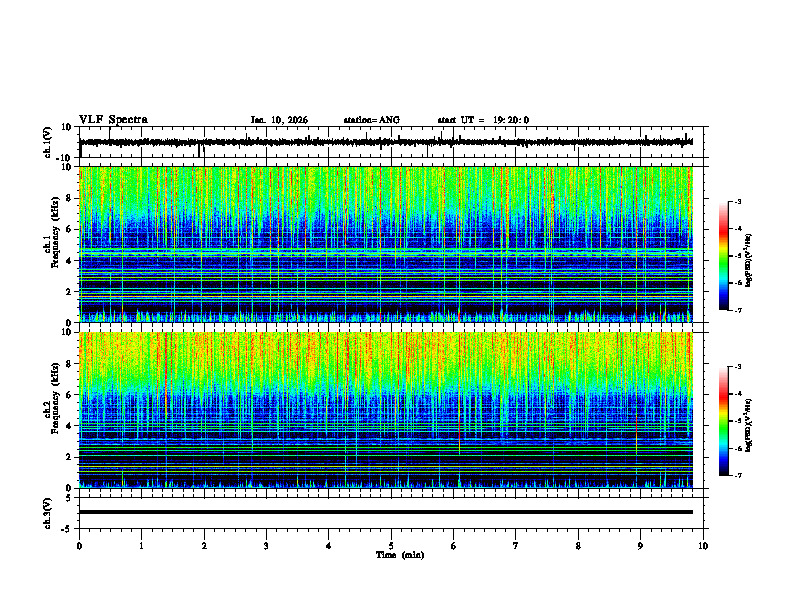792x612 pixels.
Task: Click the "Time (min)" x-axis label
Action: (x=400, y=555)
